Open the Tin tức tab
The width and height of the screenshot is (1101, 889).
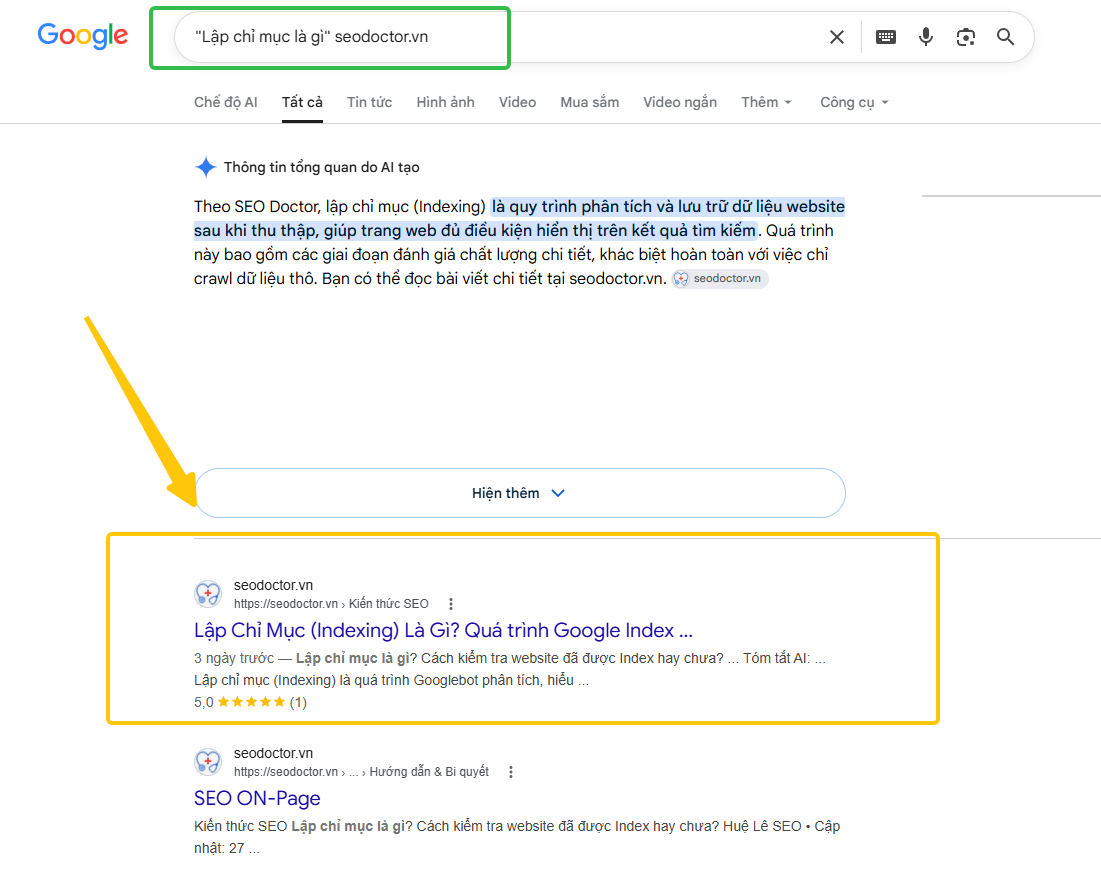[369, 103]
